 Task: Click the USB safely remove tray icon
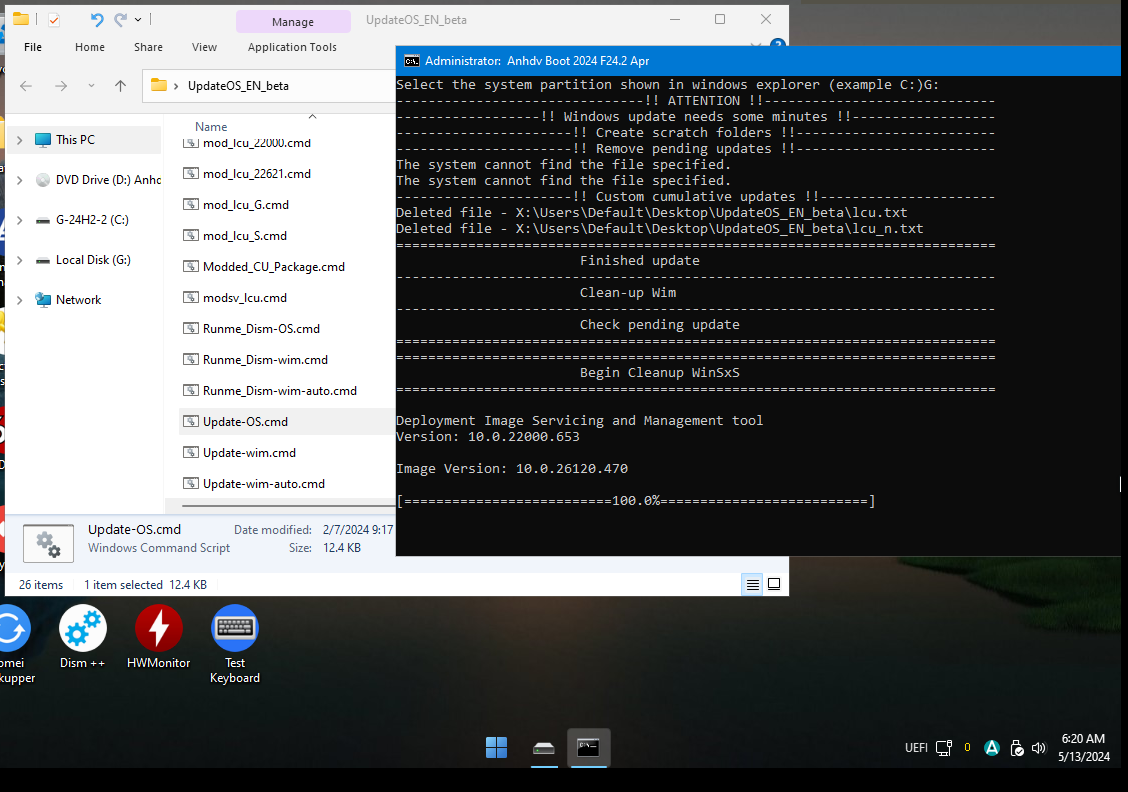tap(1016, 748)
